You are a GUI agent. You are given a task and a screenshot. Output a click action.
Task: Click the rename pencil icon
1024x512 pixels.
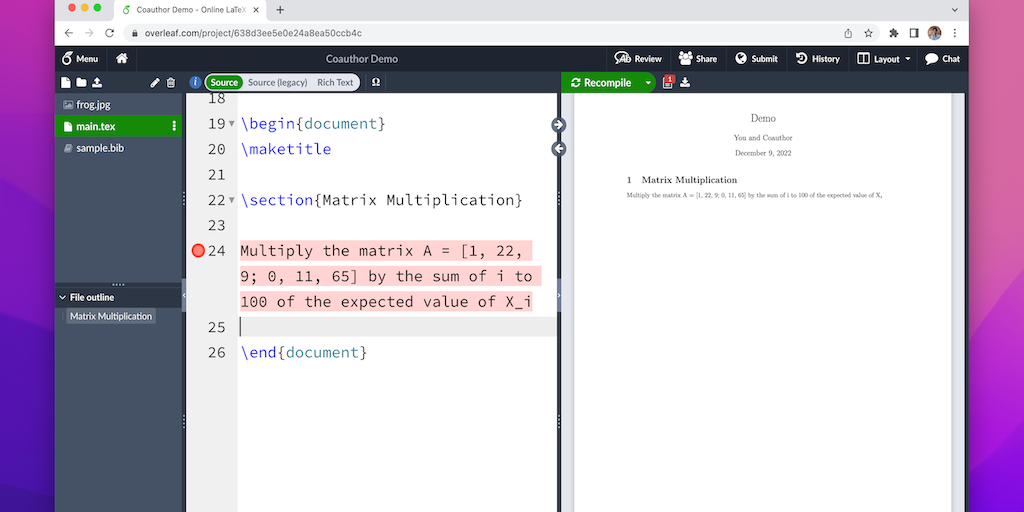[x=155, y=83]
